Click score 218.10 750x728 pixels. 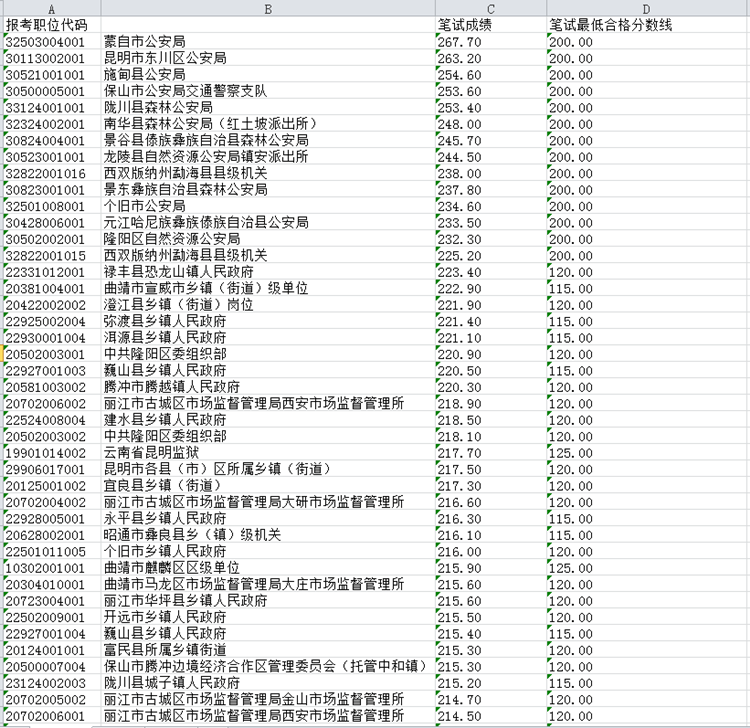click(491, 436)
